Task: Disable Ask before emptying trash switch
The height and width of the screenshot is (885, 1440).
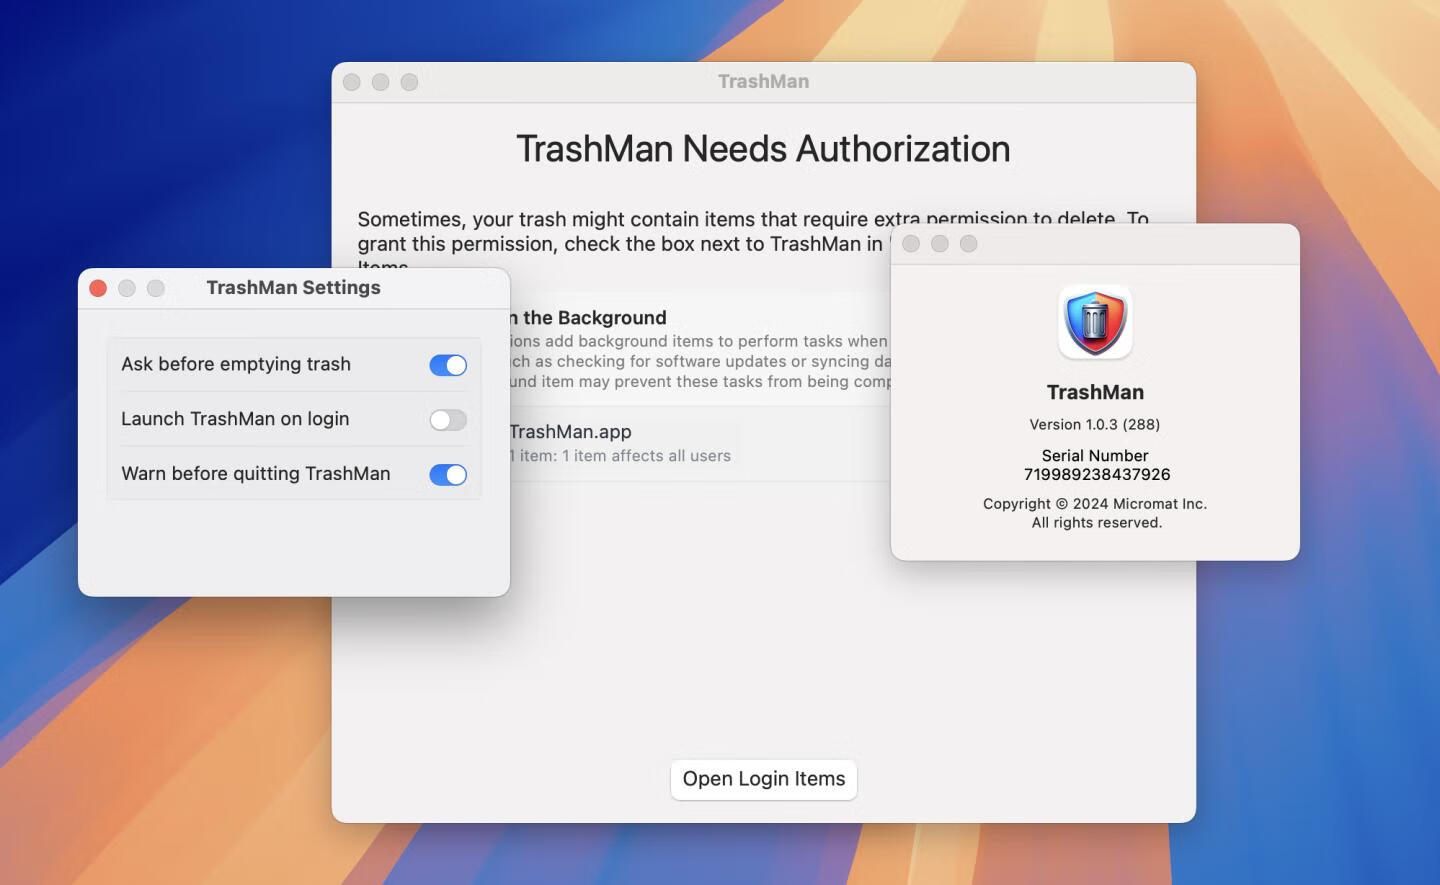Action: point(448,365)
